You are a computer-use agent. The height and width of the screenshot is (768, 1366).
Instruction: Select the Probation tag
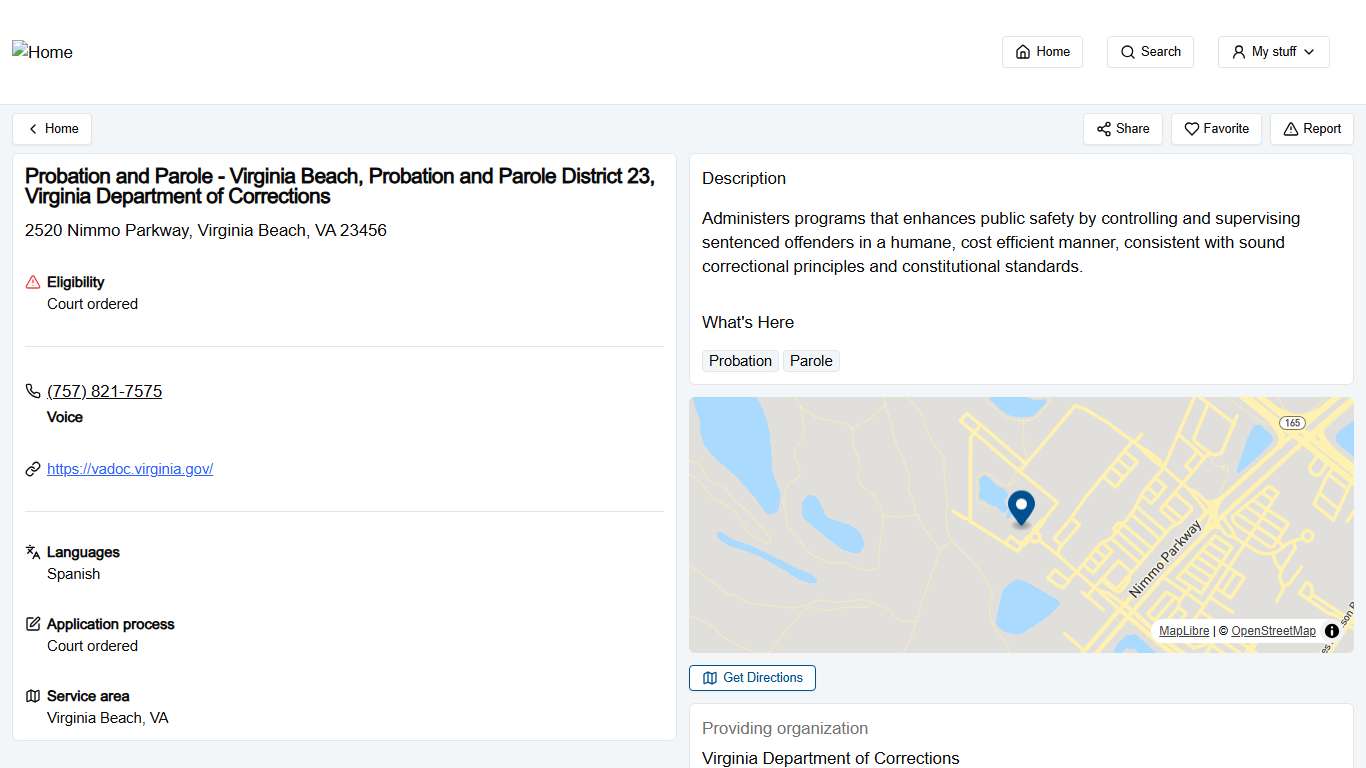point(740,361)
